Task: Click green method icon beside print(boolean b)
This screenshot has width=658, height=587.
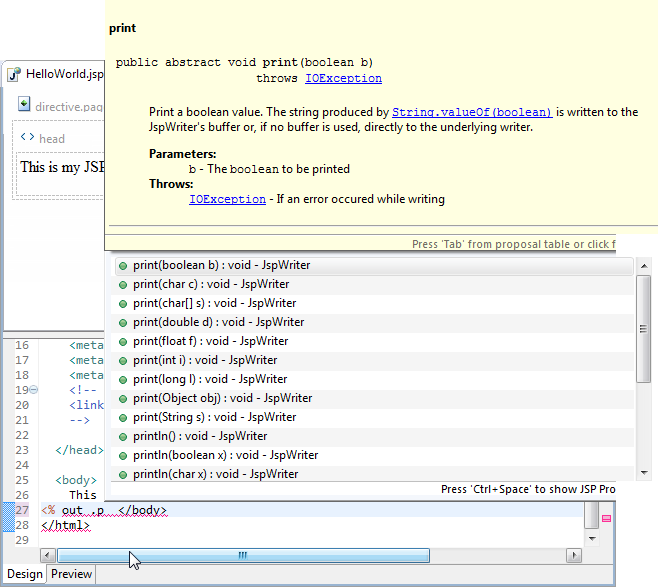Action: coord(122,266)
